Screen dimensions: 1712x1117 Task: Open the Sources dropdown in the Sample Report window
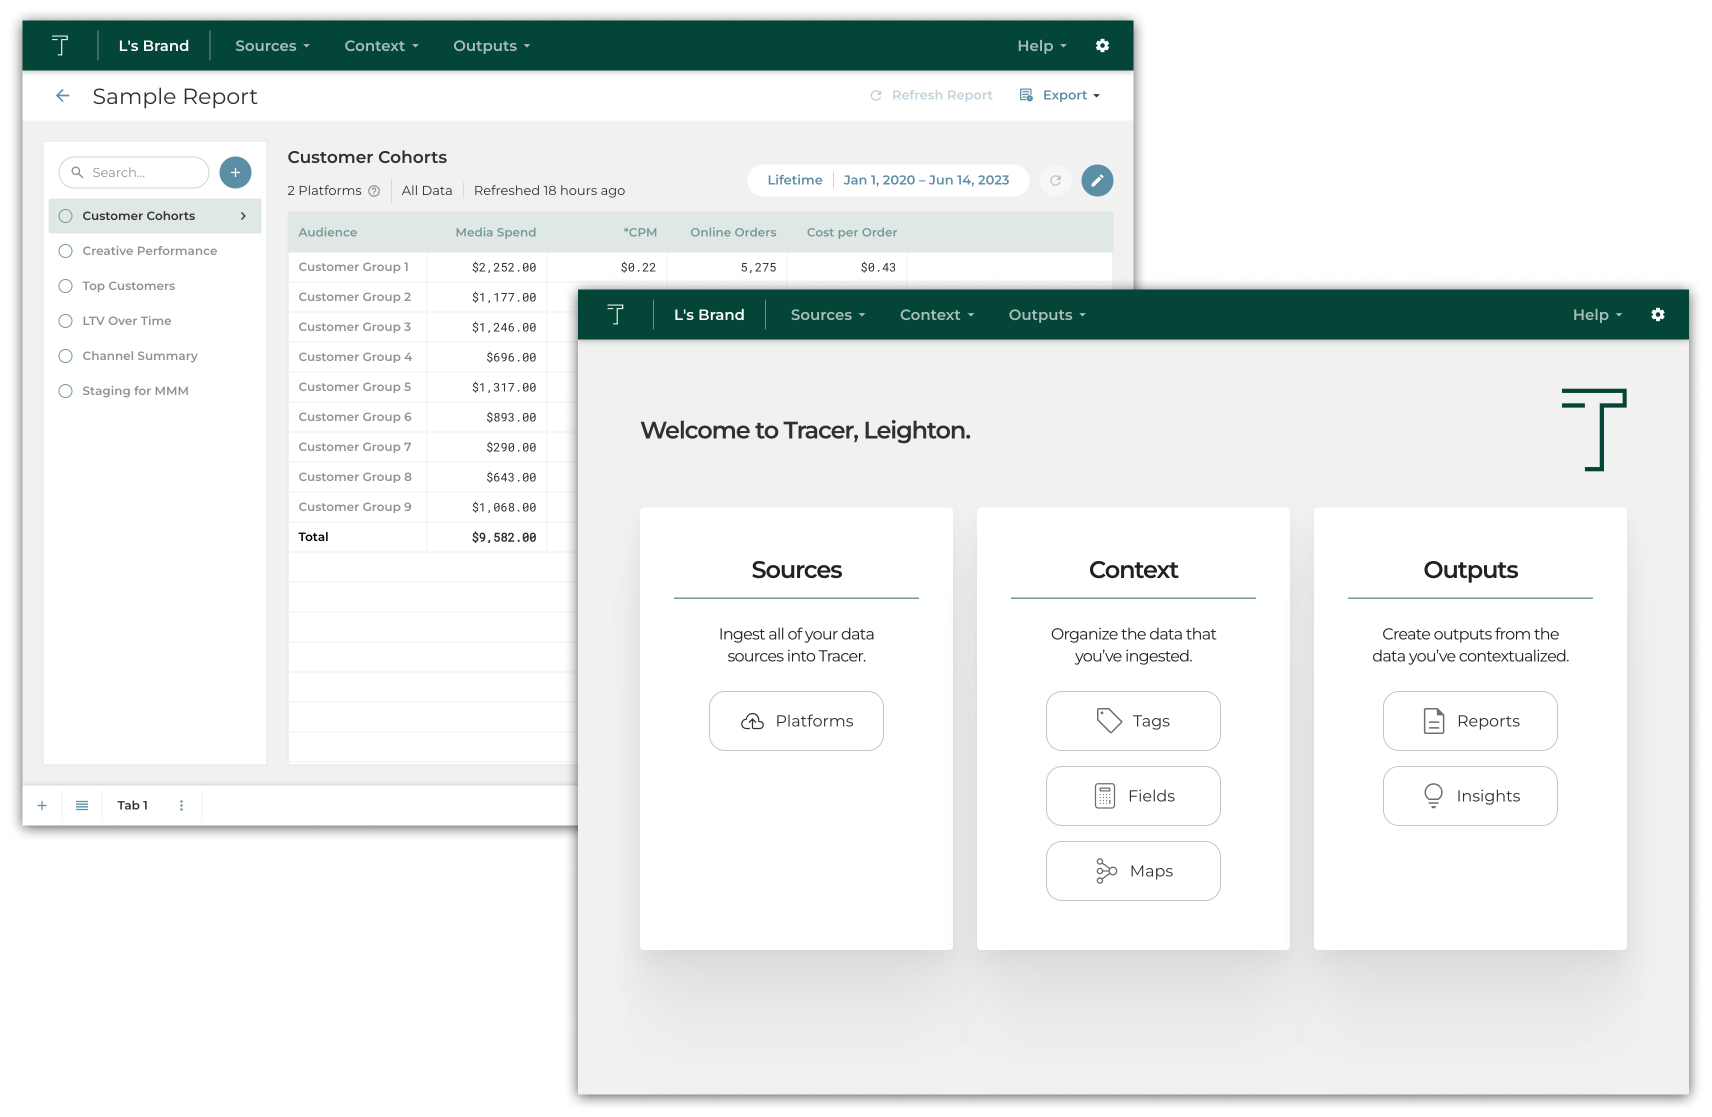pos(272,46)
